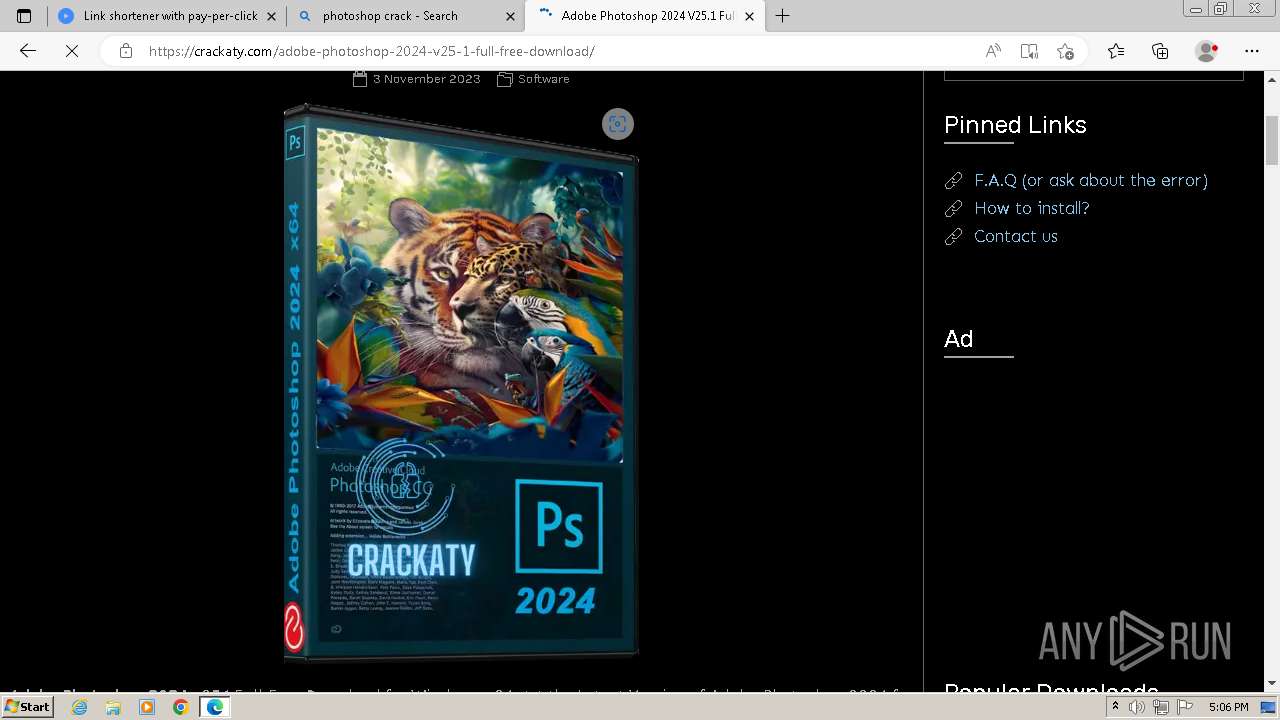Open the Windows Start menu
This screenshot has width=1280, height=720.
click(27, 707)
